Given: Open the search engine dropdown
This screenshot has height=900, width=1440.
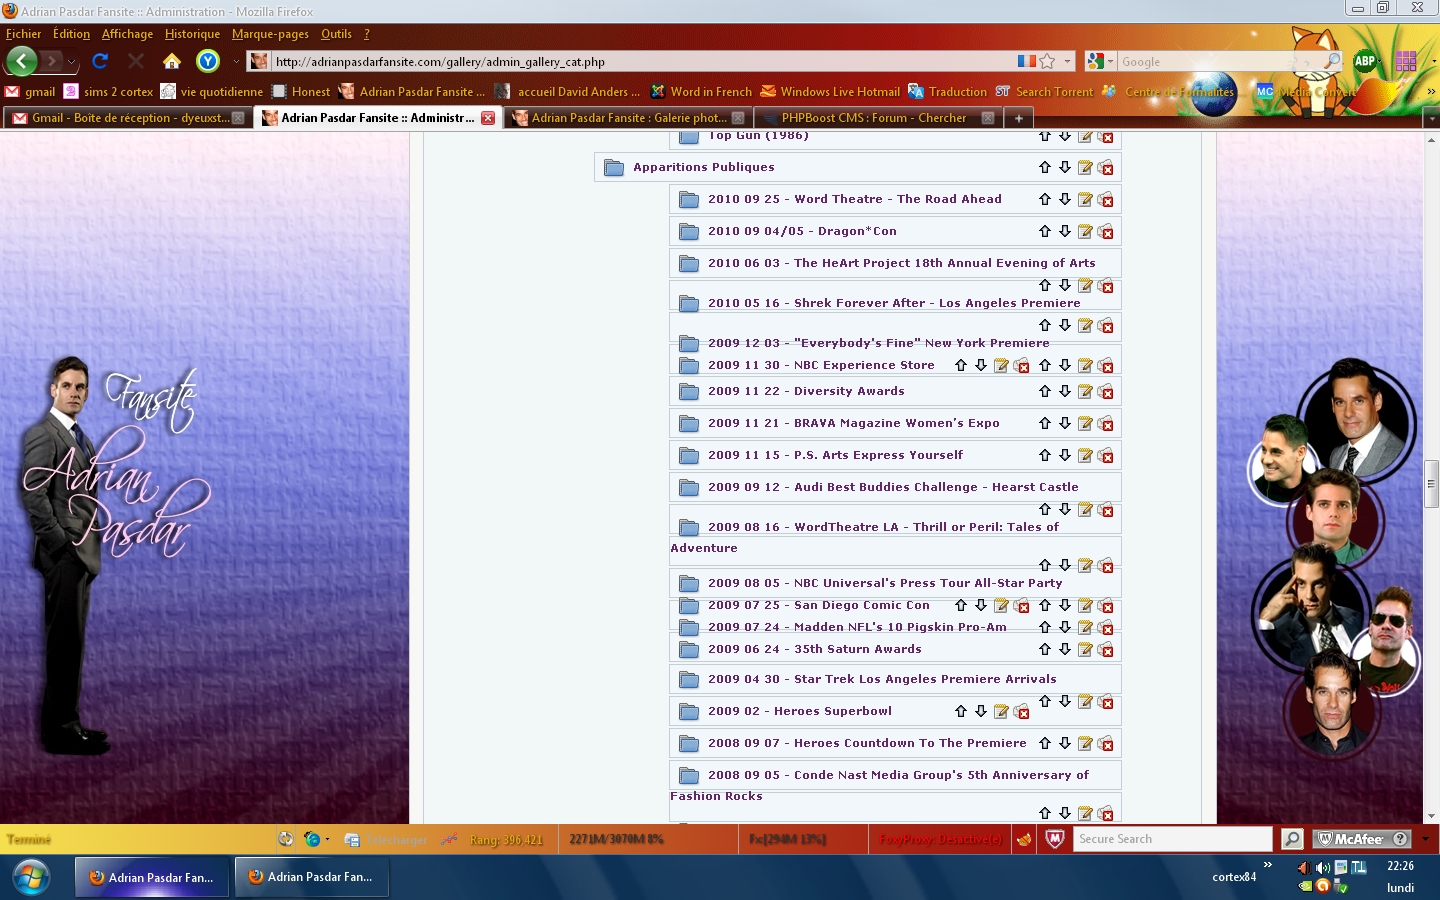Looking at the screenshot, I should point(1101,61).
